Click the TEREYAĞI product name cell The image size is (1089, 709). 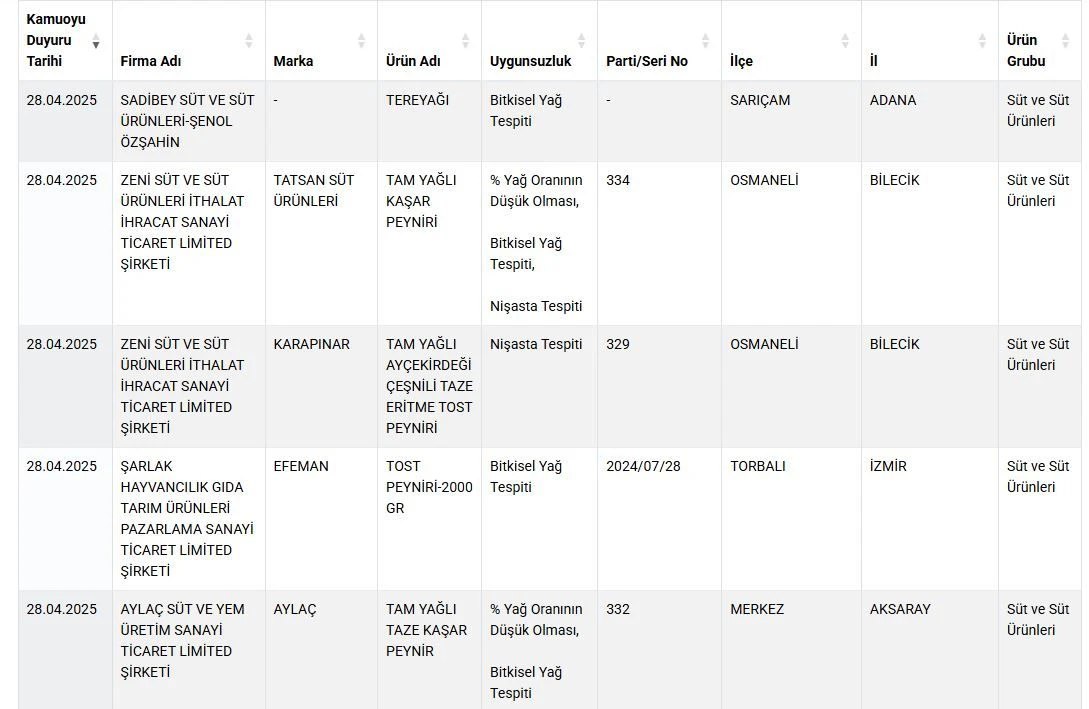(x=417, y=100)
